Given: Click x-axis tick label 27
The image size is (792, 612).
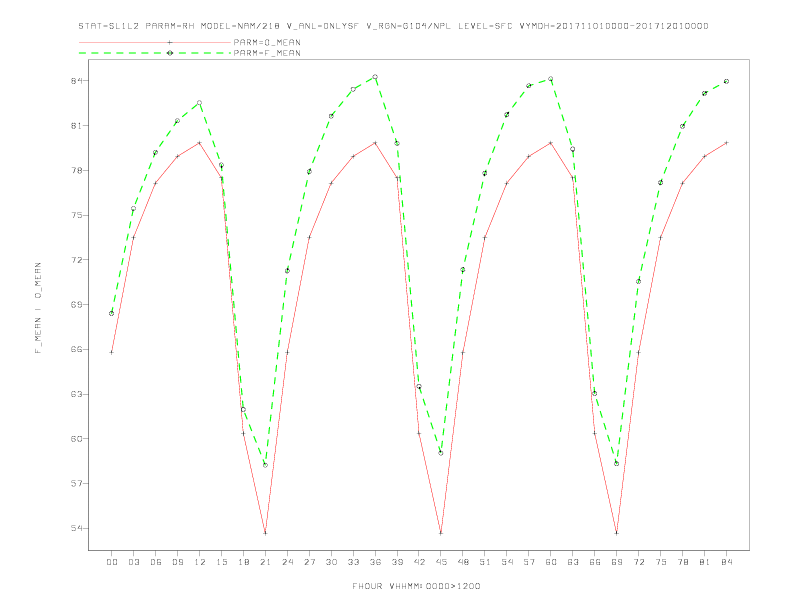Looking at the screenshot, I should (309, 562).
